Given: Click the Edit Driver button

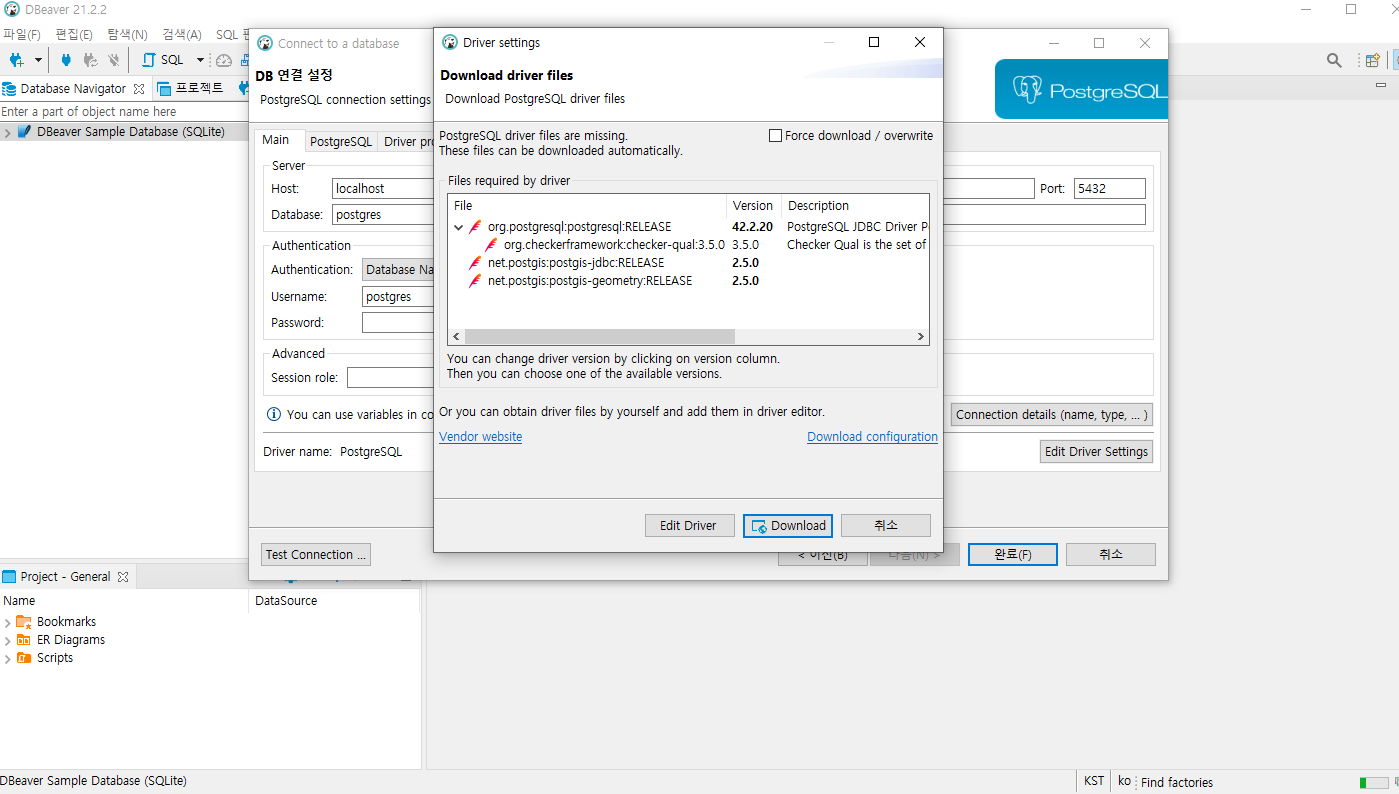Looking at the screenshot, I should [x=689, y=525].
